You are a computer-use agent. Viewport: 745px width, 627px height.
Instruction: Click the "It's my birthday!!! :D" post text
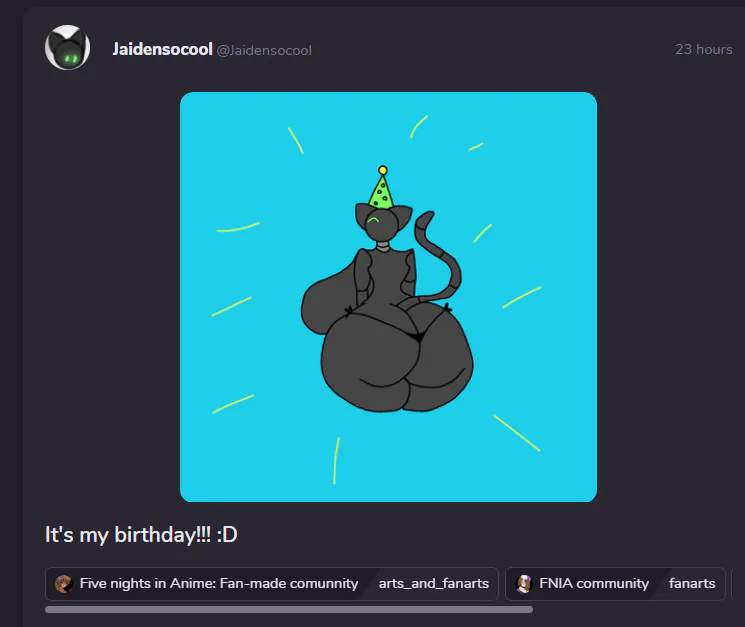141,535
